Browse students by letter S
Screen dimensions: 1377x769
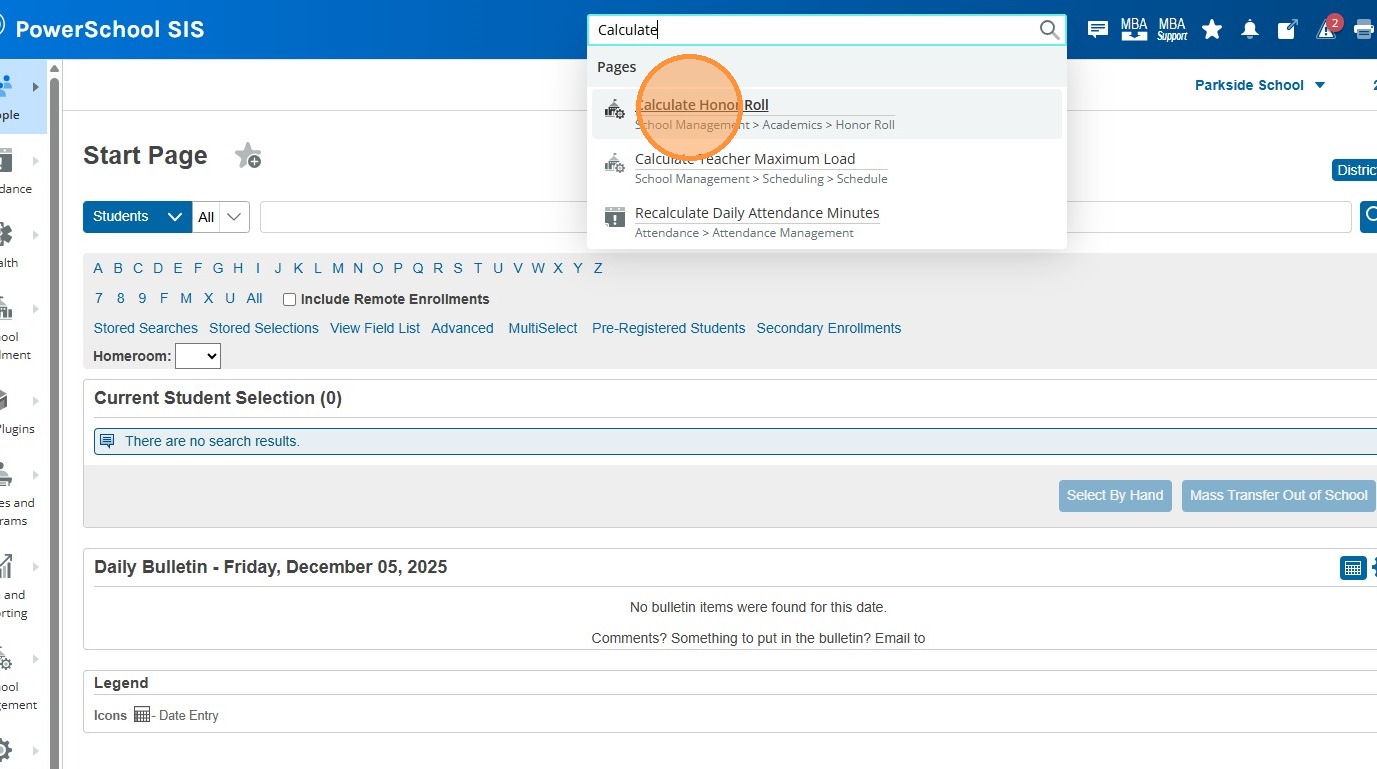tap(458, 268)
